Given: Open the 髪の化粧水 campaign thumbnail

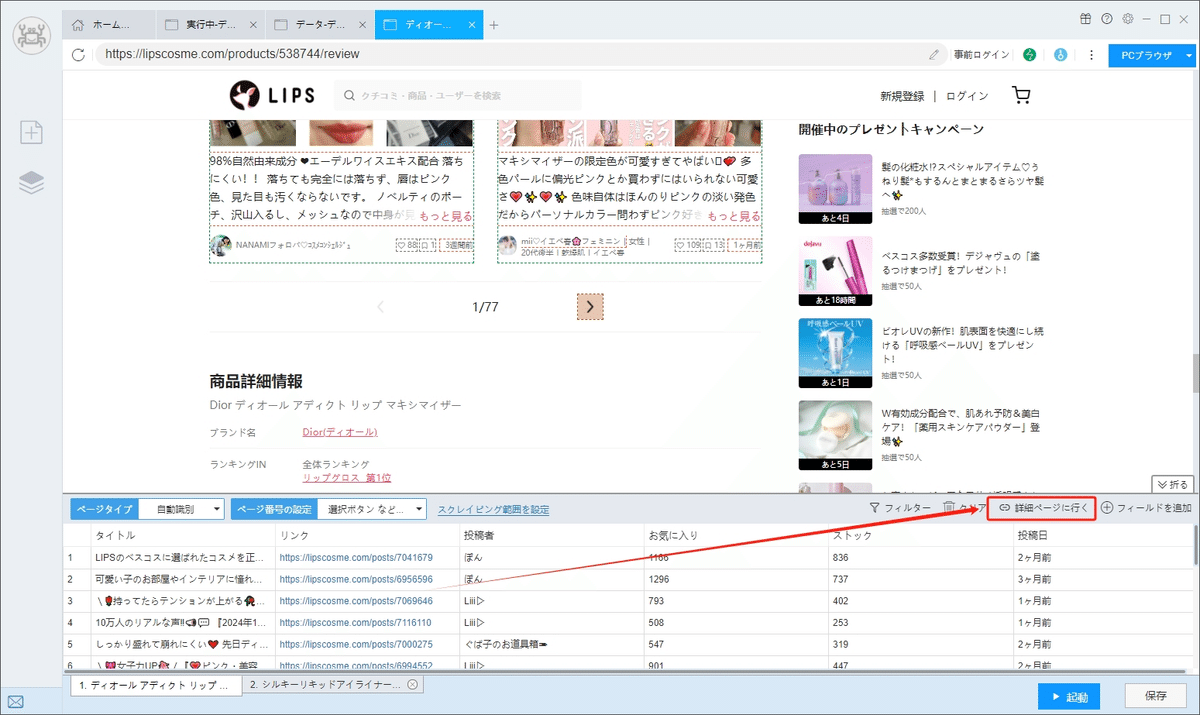Looking at the screenshot, I should [x=835, y=189].
